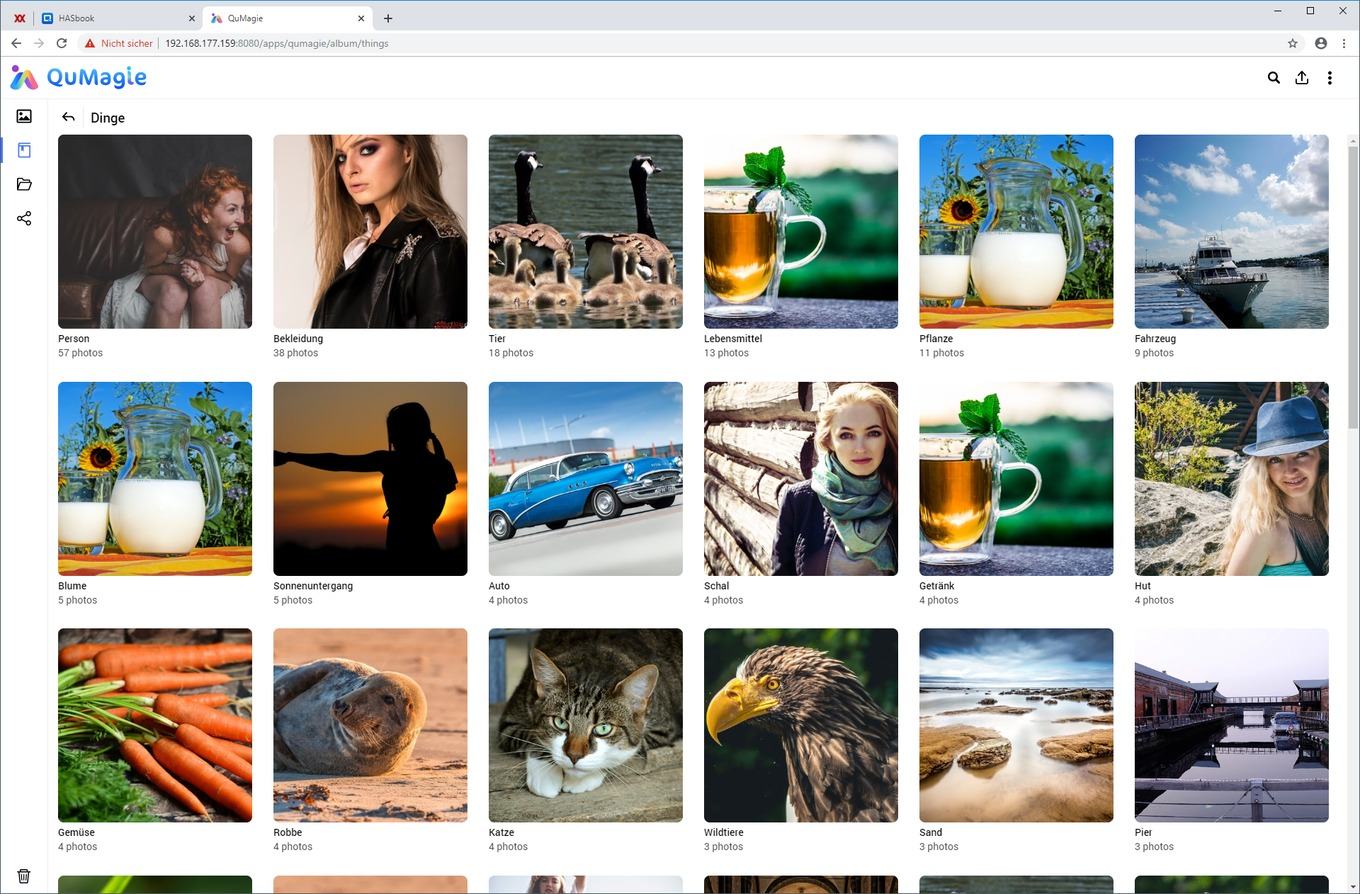Viewport: 1360px width, 894px height.
Task: Open the browser profile icon
Action: (x=1321, y=43)
